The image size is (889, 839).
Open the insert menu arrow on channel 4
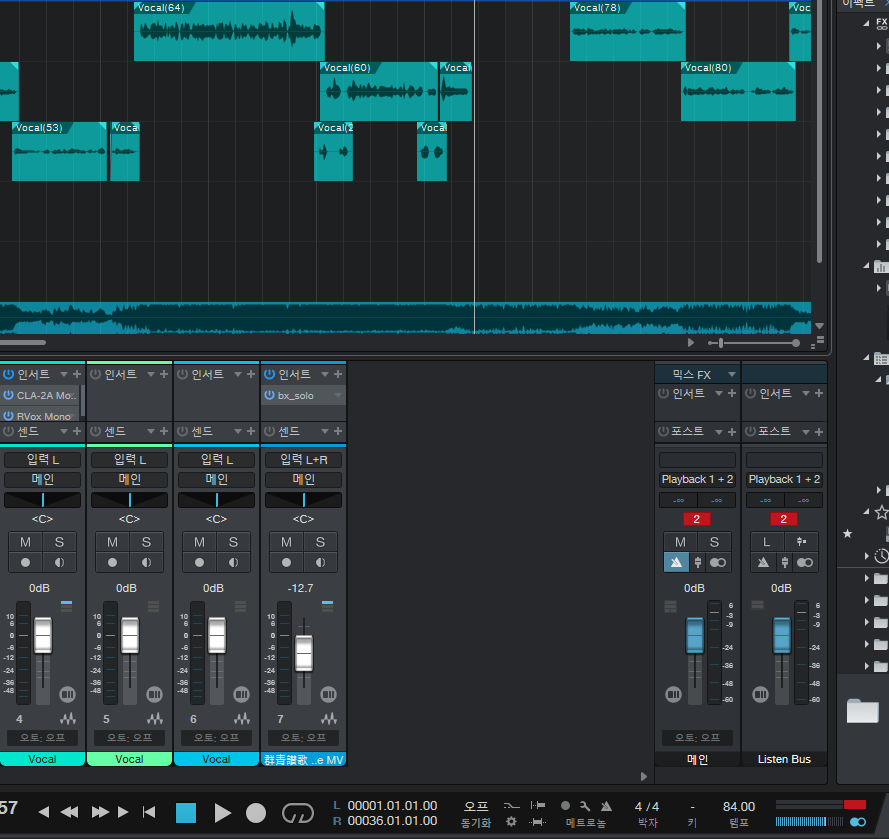point(64,374)
